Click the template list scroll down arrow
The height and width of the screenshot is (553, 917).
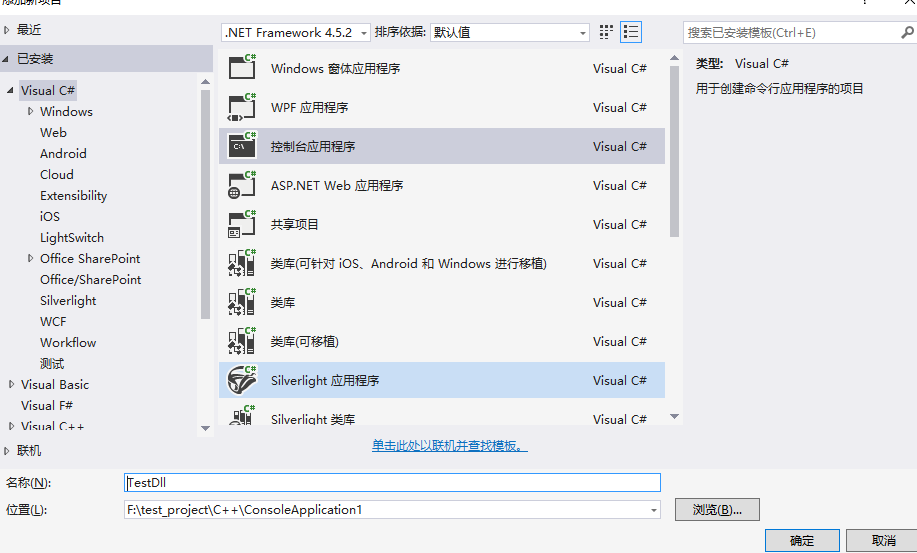tap(674, 417)
